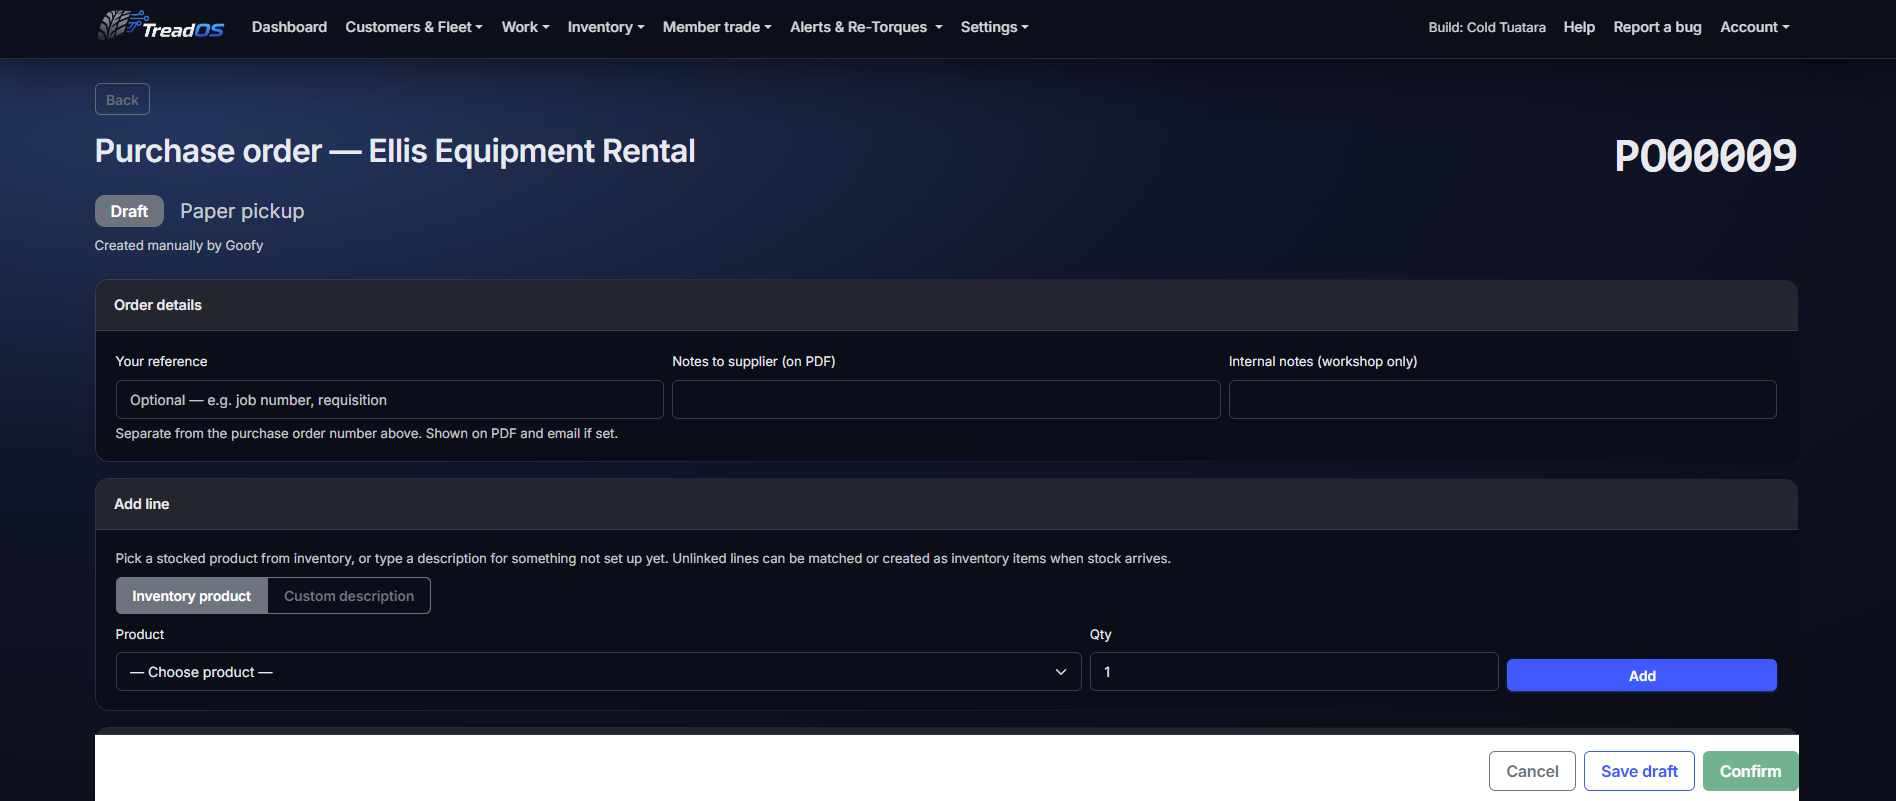Viewport: 1896px width, 801px height.
Task: Click the Report a bug link
Action: pyautogui.click(x=1657, y=27)
